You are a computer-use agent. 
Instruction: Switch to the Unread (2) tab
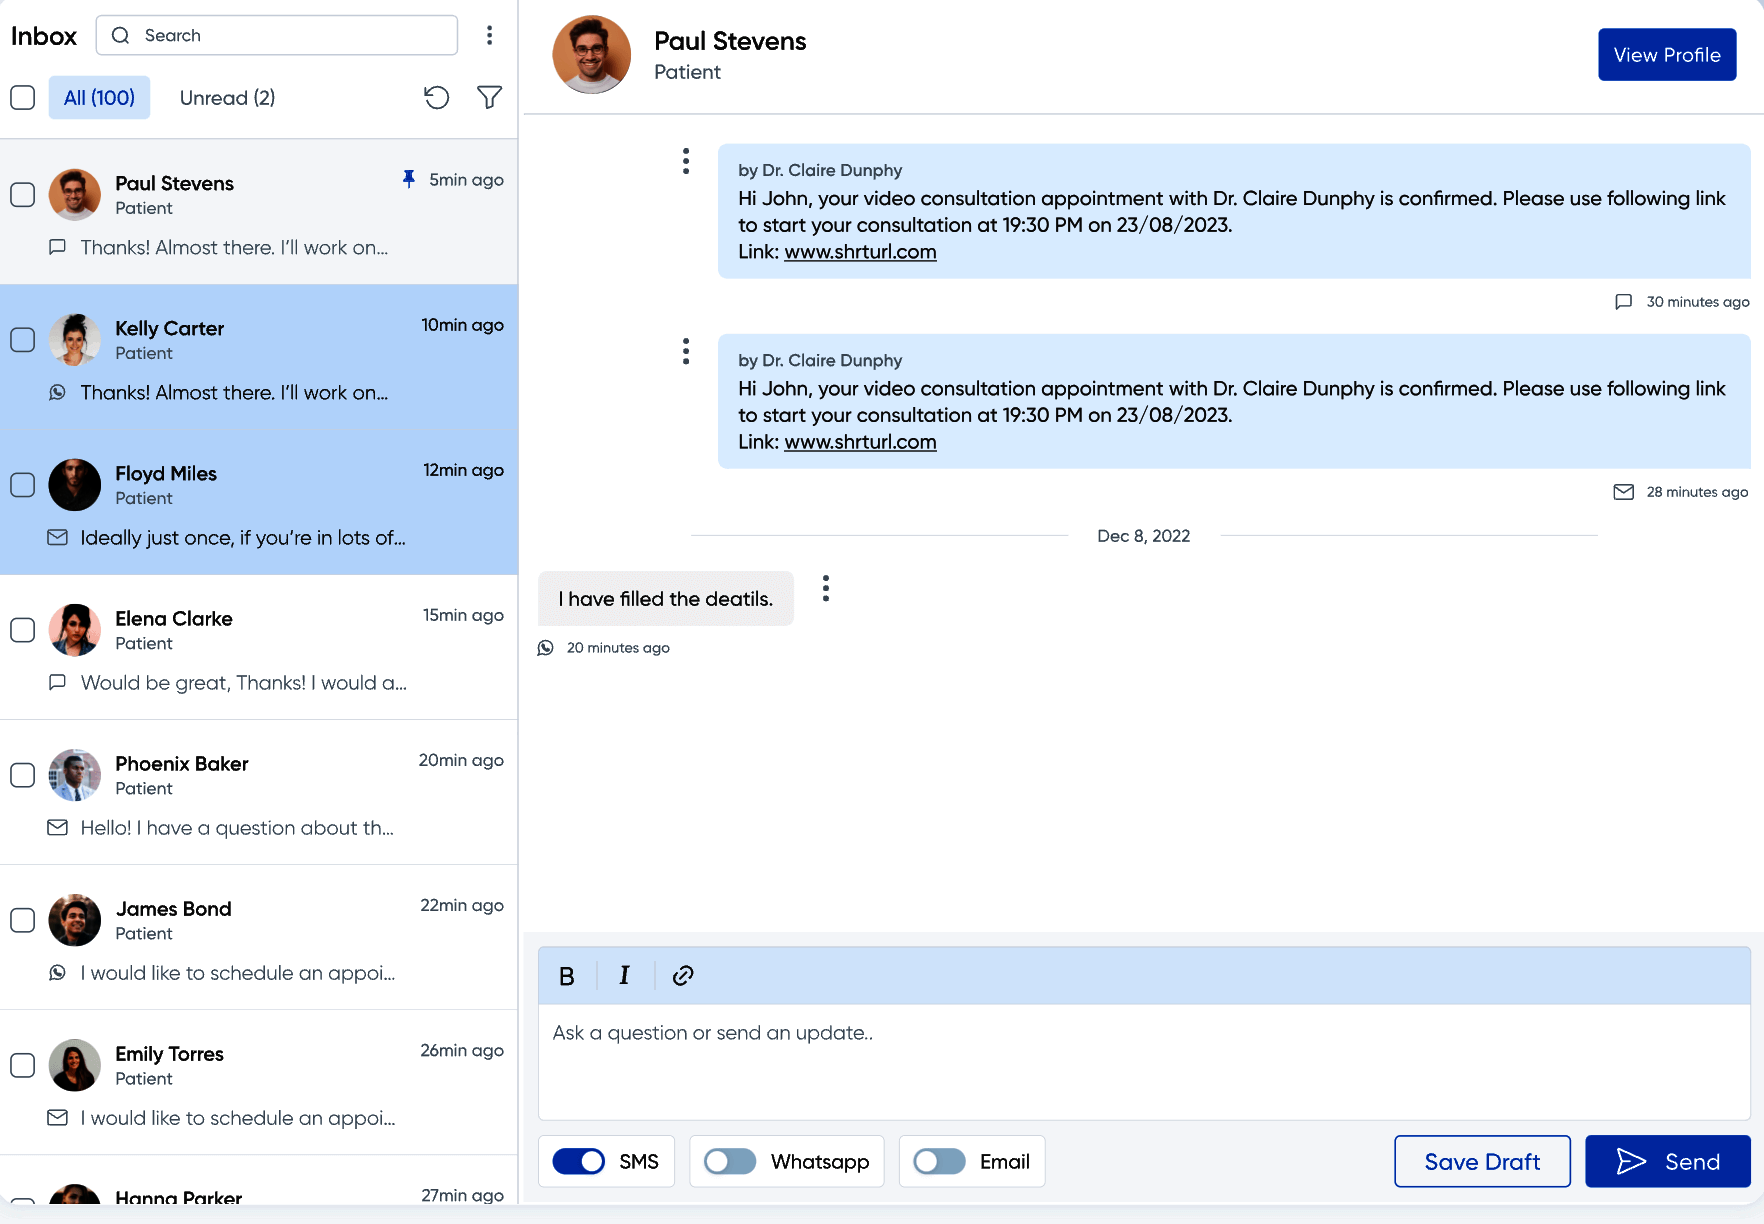point(227,97)
